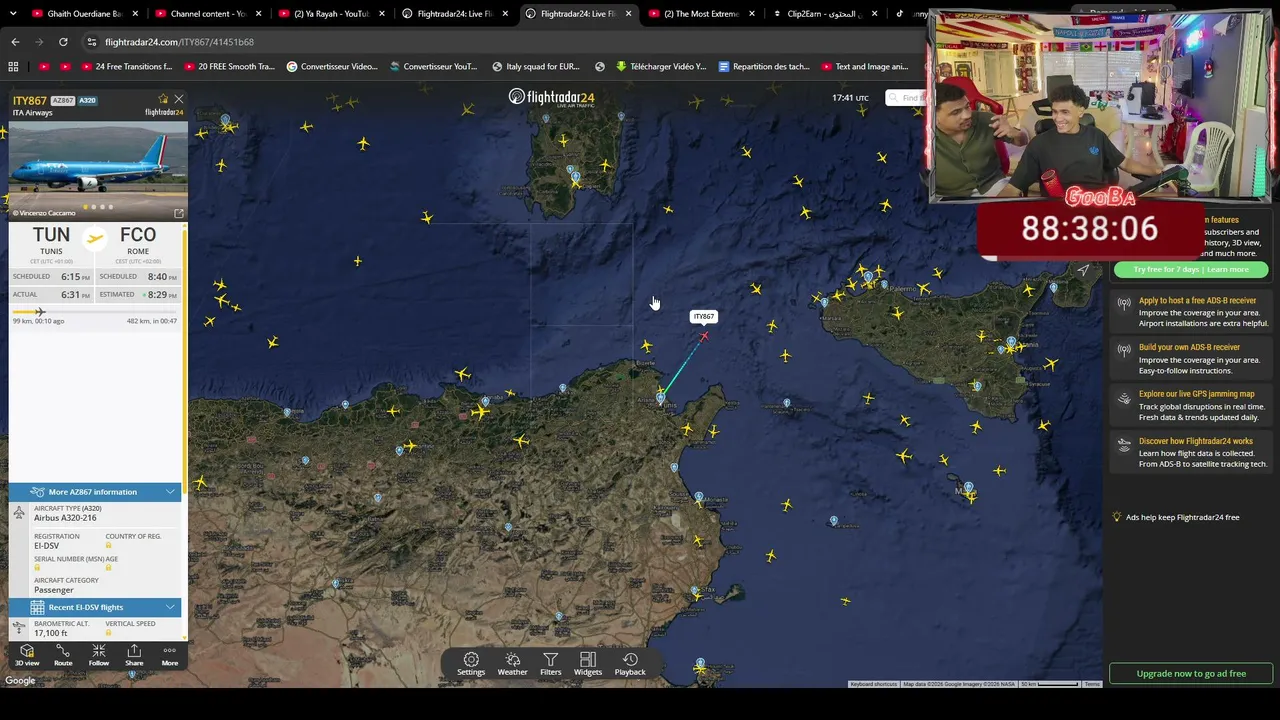Open the Télécharger Vidéo Y... bookmark

tap(661, 67)
